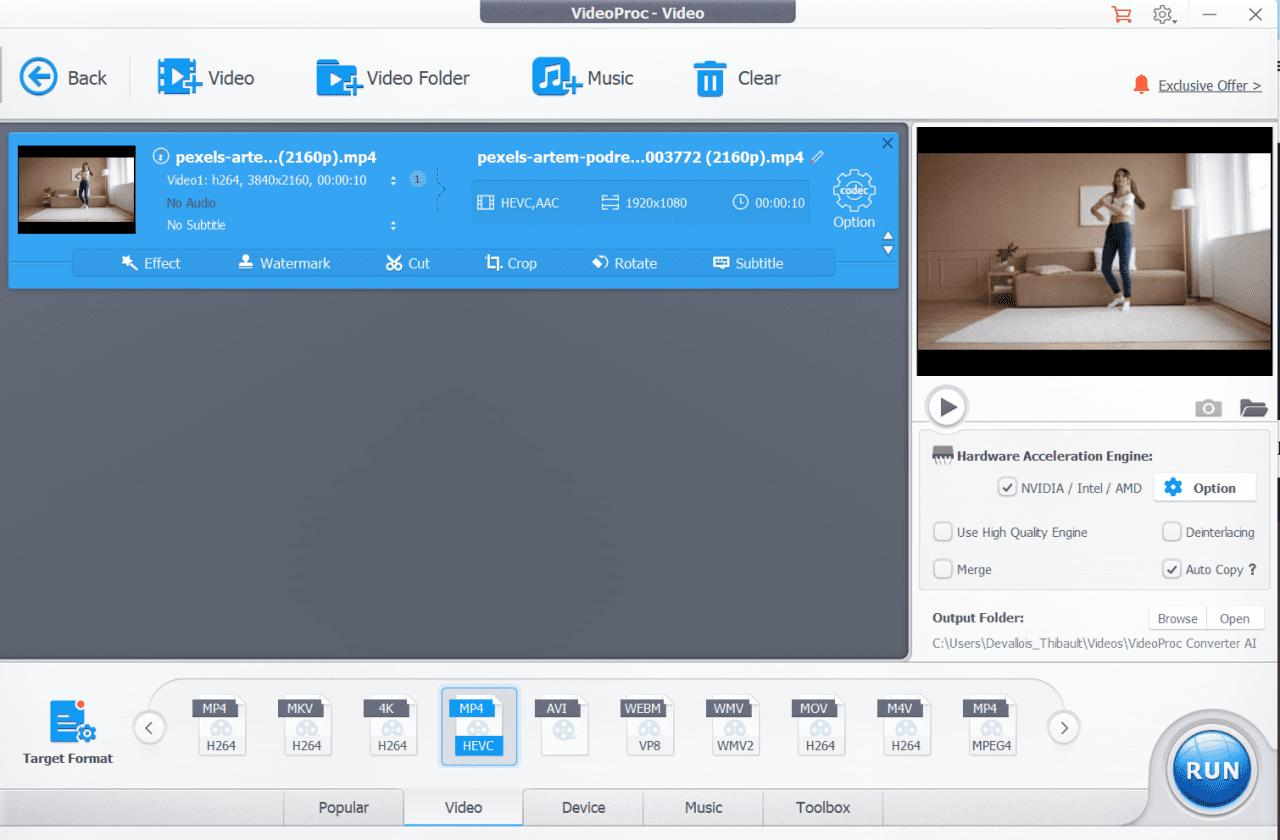Rename output file with the pencil icon
This screenshot has height=840, width=1280.
[x=818, y=157]
